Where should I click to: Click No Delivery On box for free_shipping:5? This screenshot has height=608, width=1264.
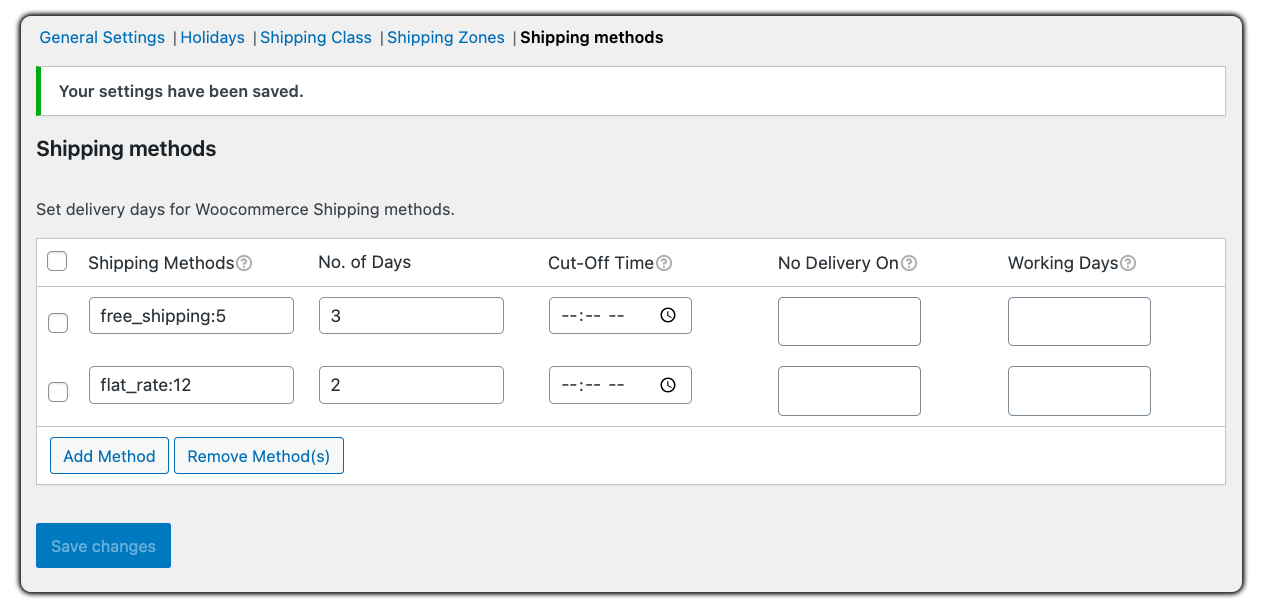(x=849, y=321)
